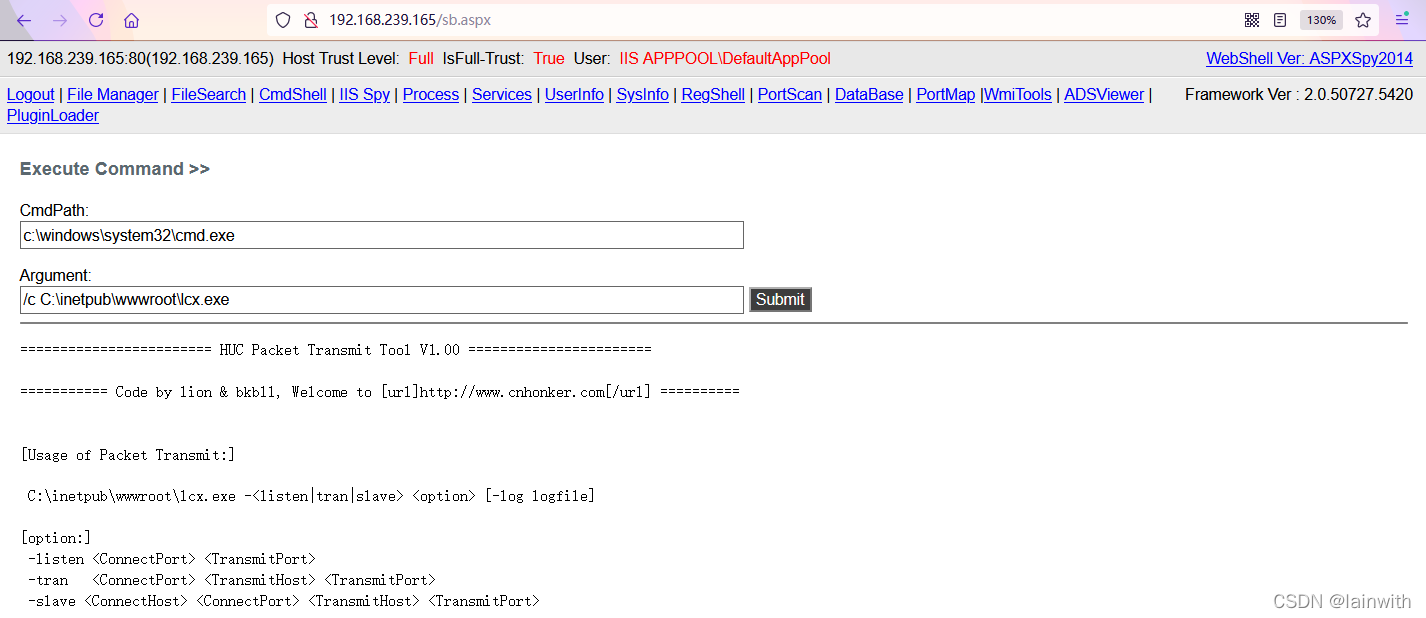Open the WebShell Ver: ASPXSpy2014 link
Image resolution: width=1426 pixels, height=618 pixels.
click(x=1309, y=59)
